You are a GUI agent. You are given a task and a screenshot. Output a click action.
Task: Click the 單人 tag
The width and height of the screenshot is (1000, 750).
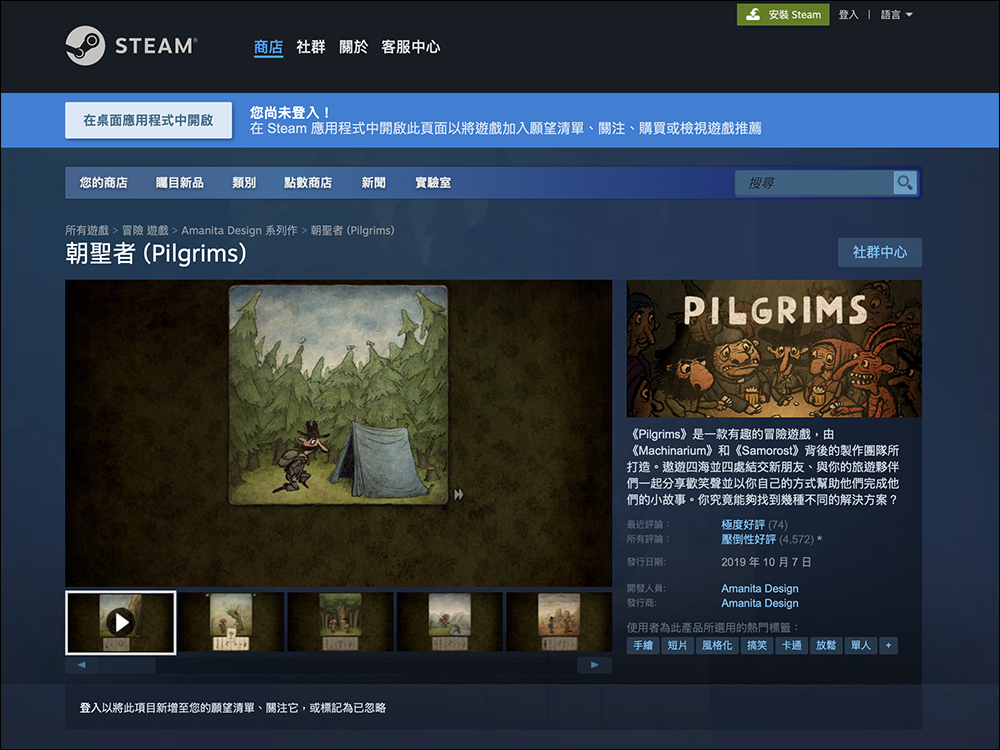tap(860, 645)
